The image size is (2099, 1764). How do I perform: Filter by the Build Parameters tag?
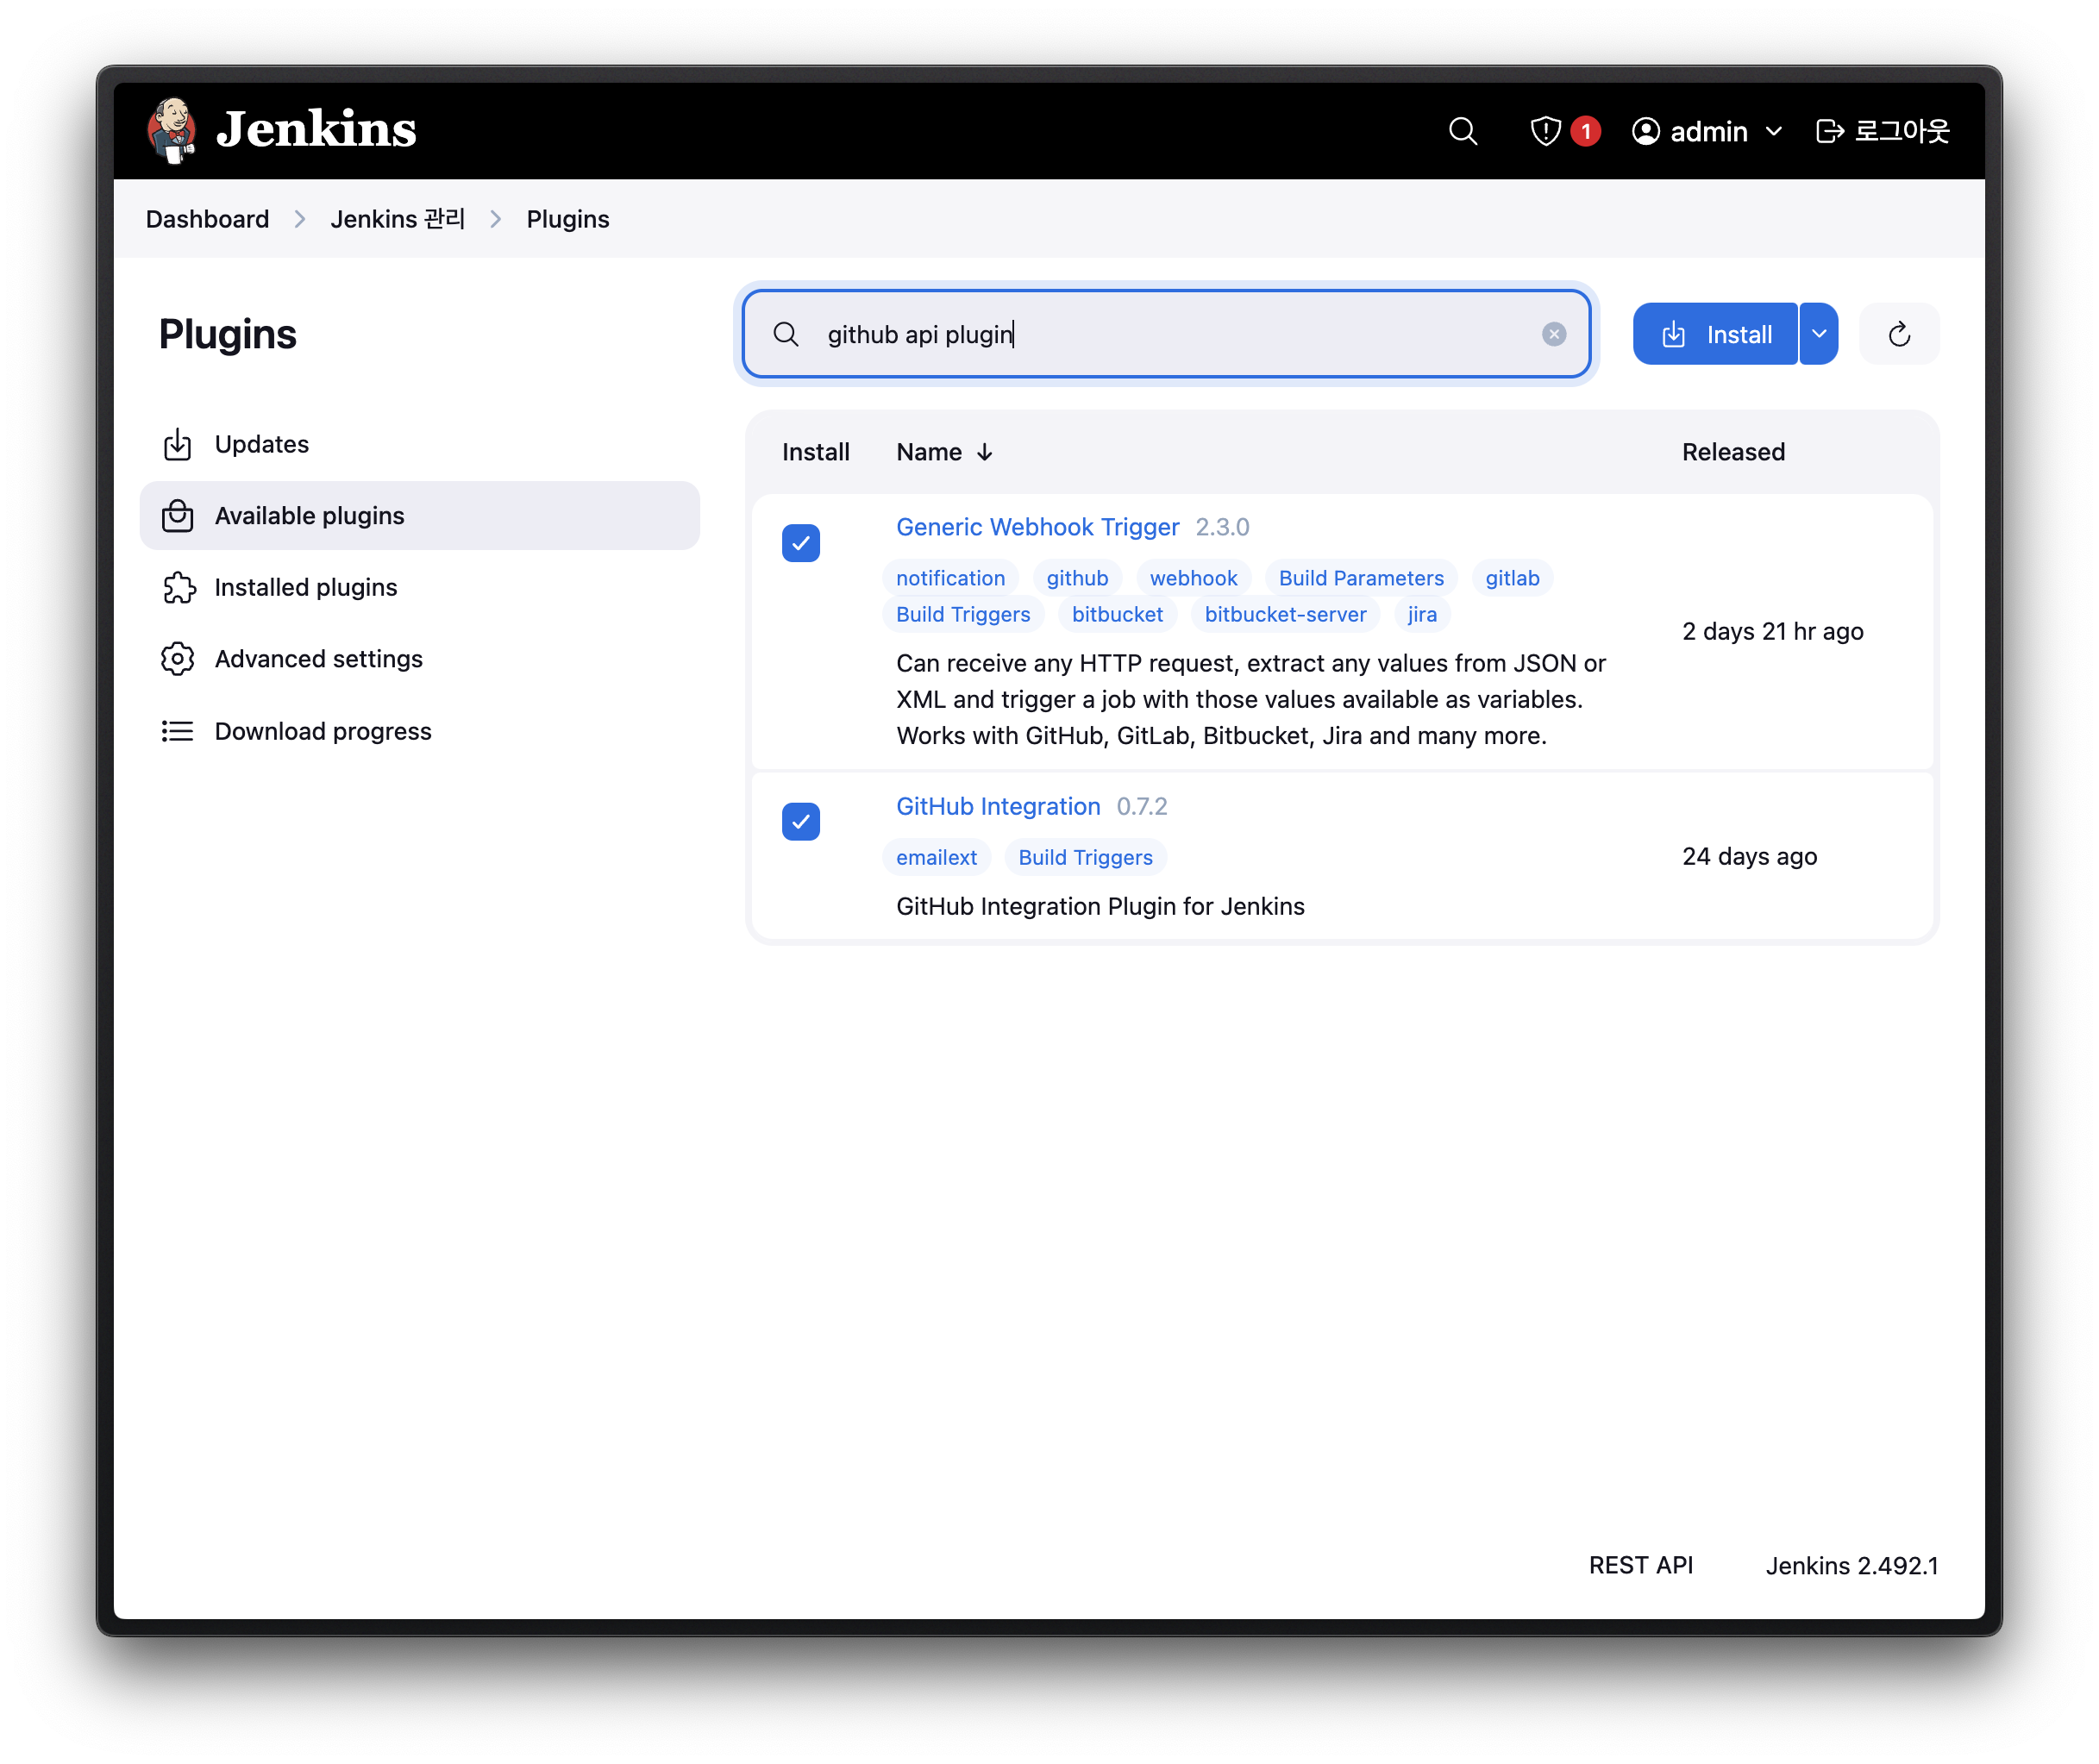click(x=1361, y=578)
